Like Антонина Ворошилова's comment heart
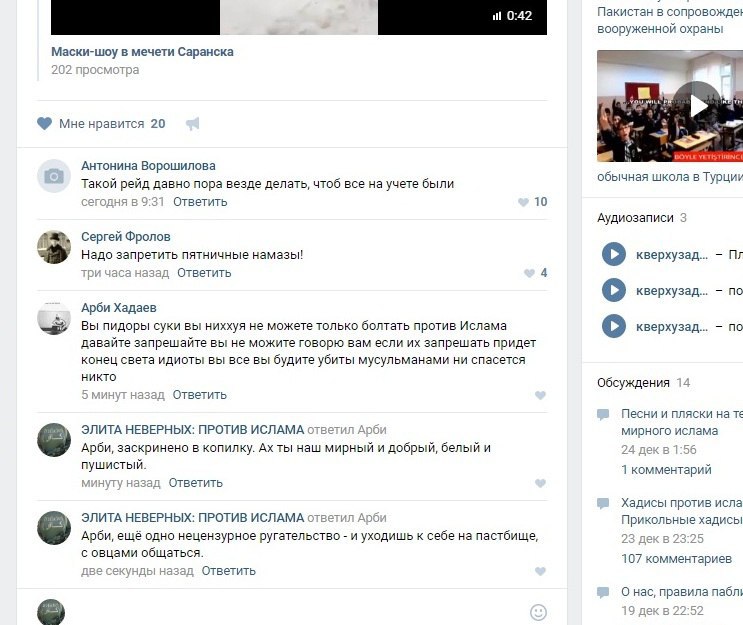 tap(523, 202)
